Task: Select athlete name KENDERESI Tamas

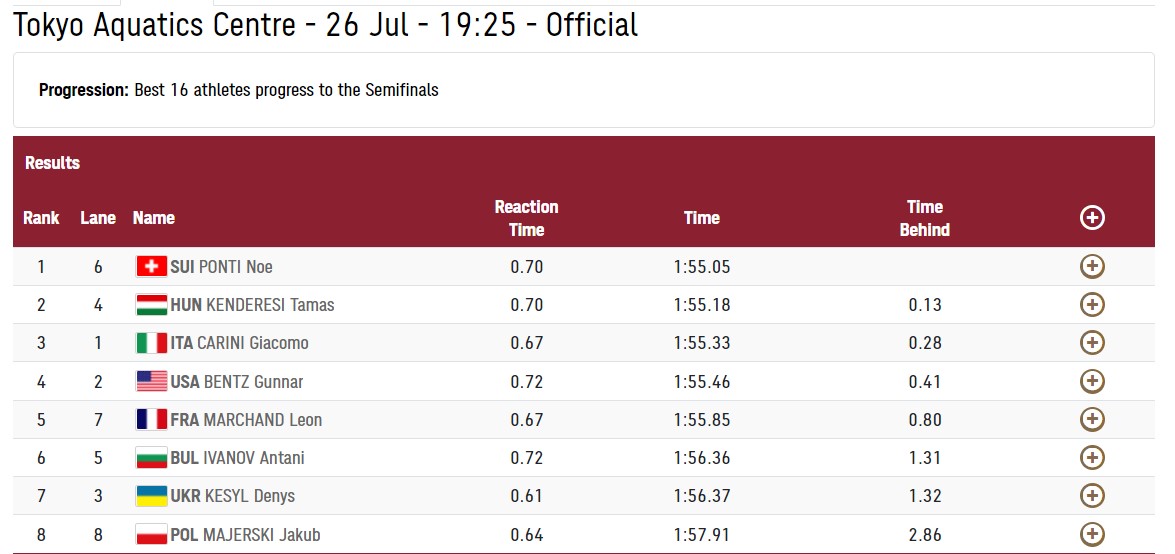Action: 270,305
